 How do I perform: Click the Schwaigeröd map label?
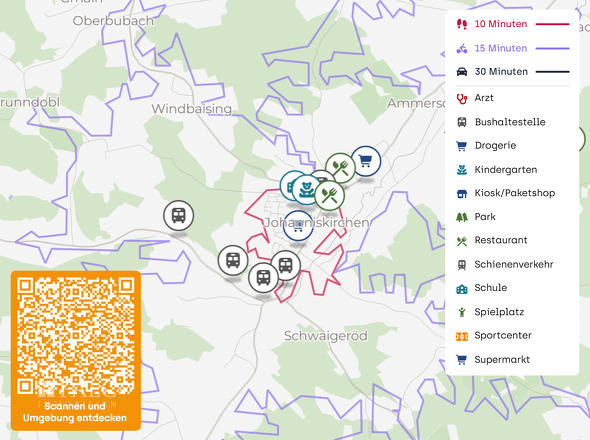(326, 336)
